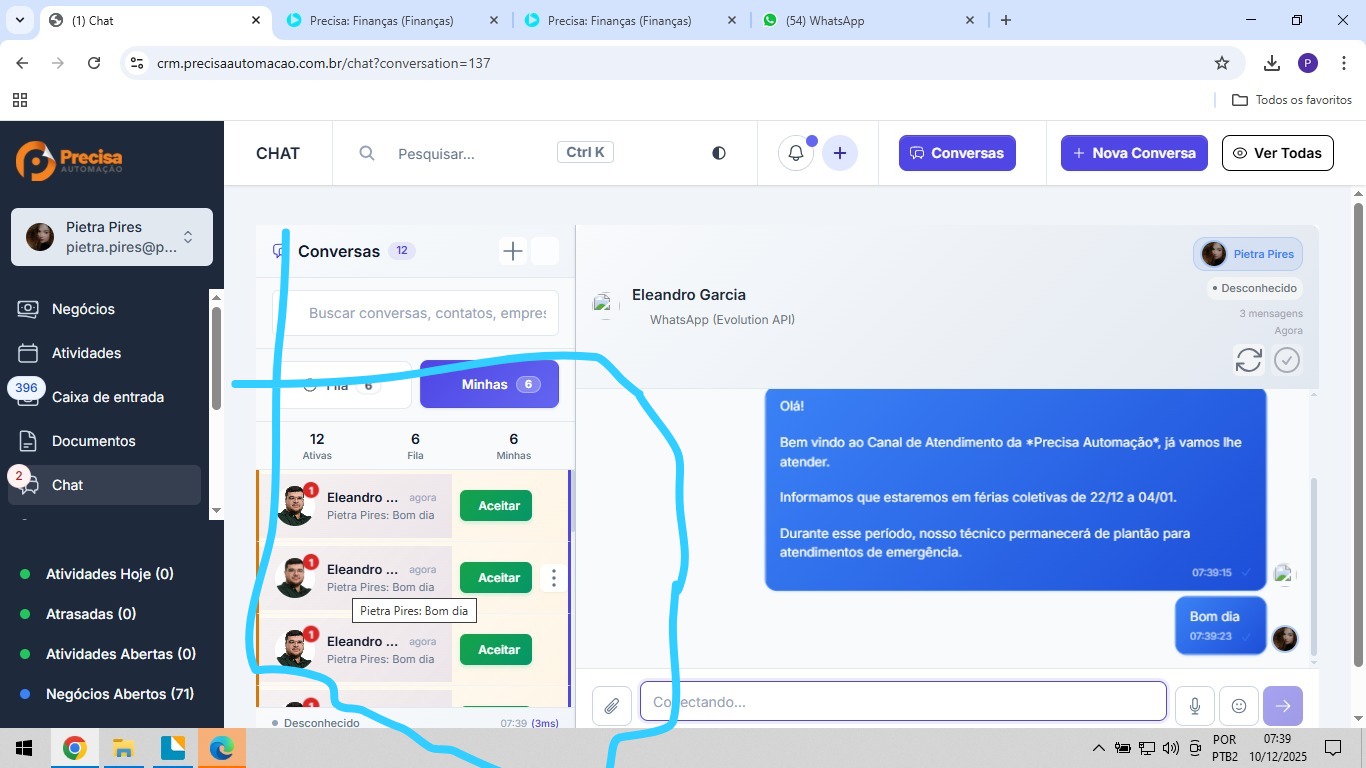The height and width of the screenshot is (768, 1366).
Task: Open three-dot menu on second conversation
Action: tap(553, 578)
